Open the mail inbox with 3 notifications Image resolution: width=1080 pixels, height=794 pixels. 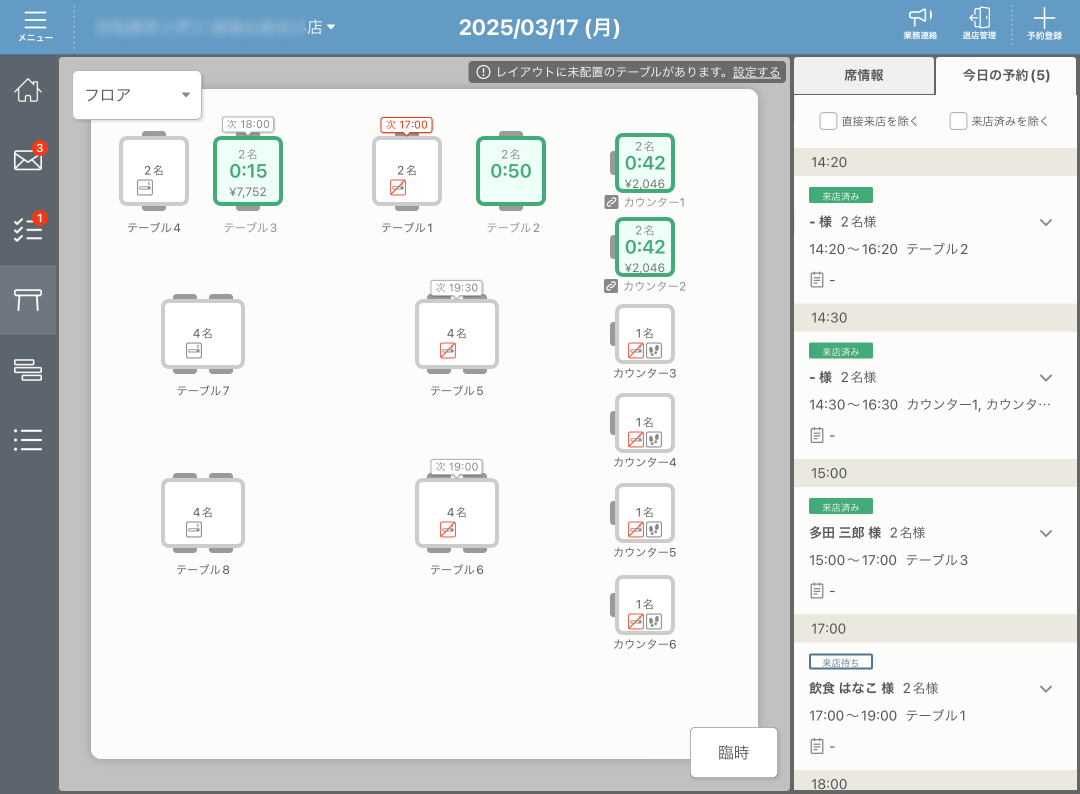(x=28, y=160)
